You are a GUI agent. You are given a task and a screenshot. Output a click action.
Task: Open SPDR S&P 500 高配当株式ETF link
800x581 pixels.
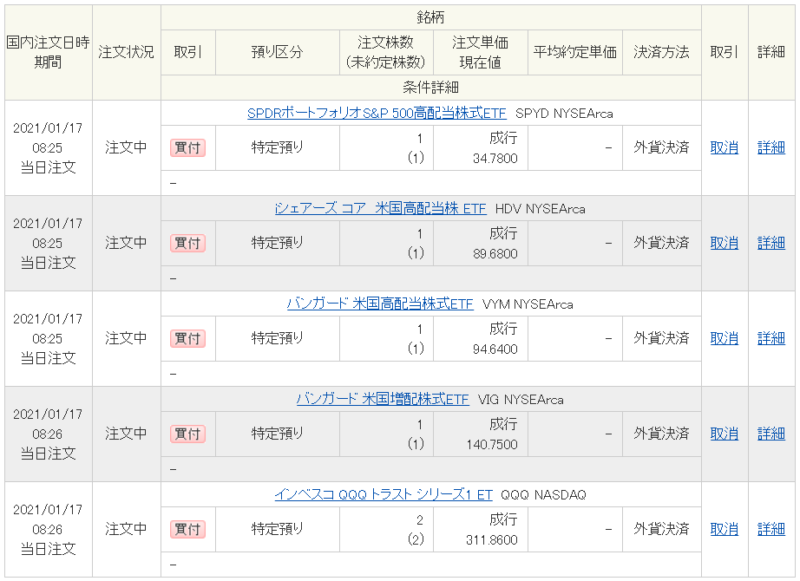(377, 113)
